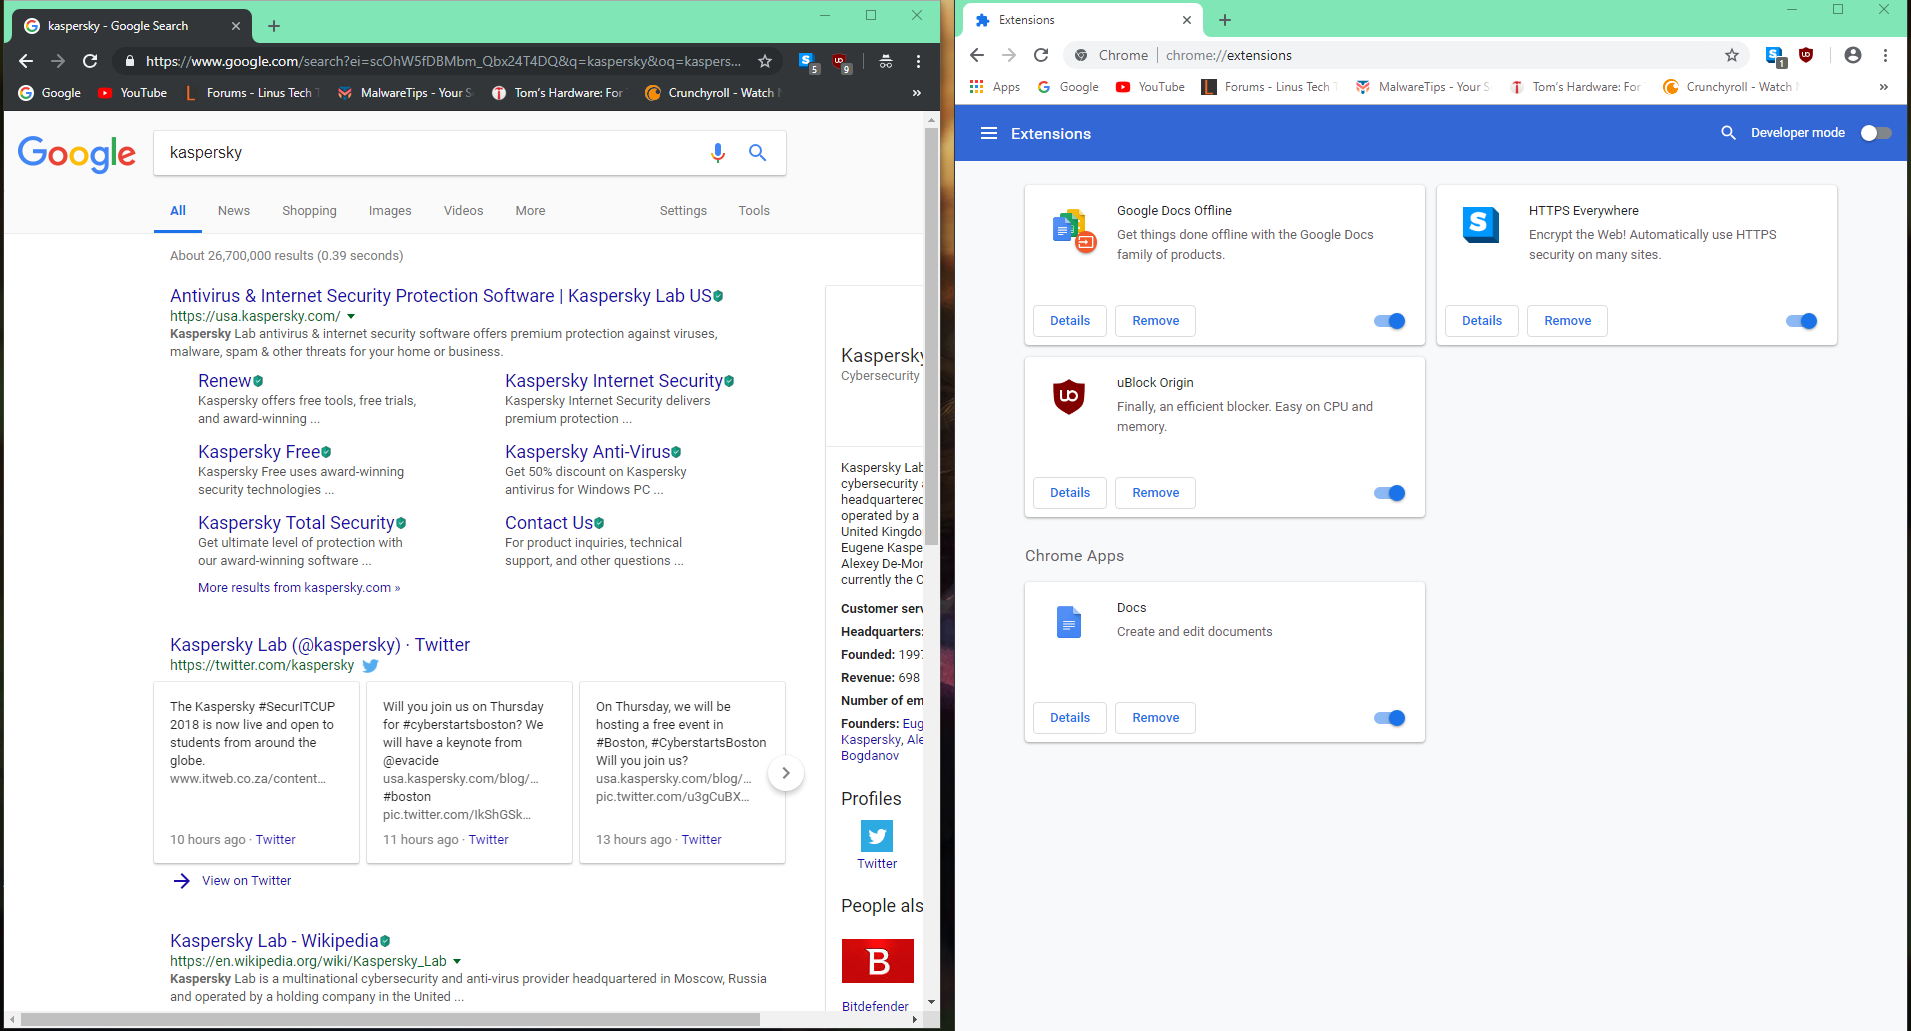Disable the HTTPS Everywhere extension toggle

pyautogui.click(x=1801, y=321)
